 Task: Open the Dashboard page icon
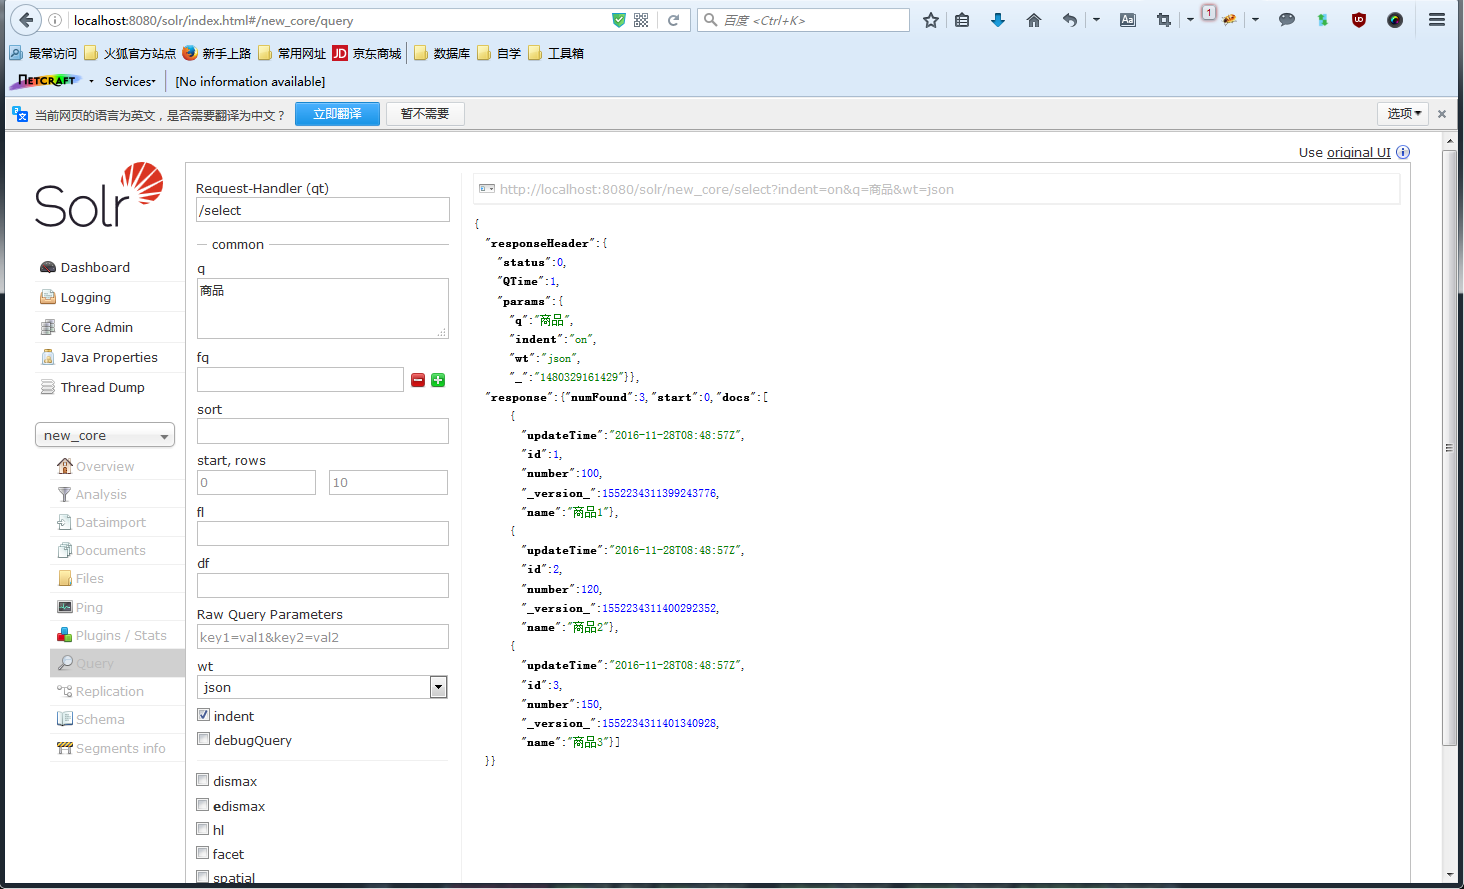(x=47, y=267)
